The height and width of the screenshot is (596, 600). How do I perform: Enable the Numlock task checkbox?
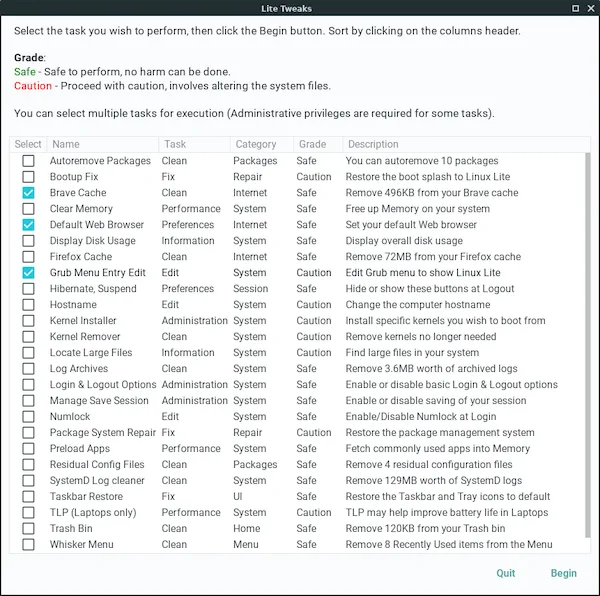pyautogui.click(x=28, y=417)
